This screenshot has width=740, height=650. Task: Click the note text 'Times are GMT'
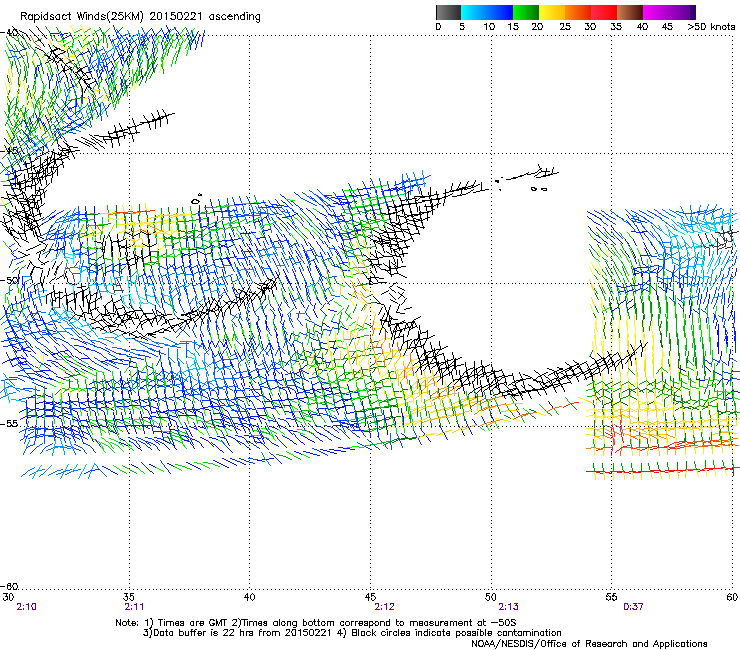point(192,623)
